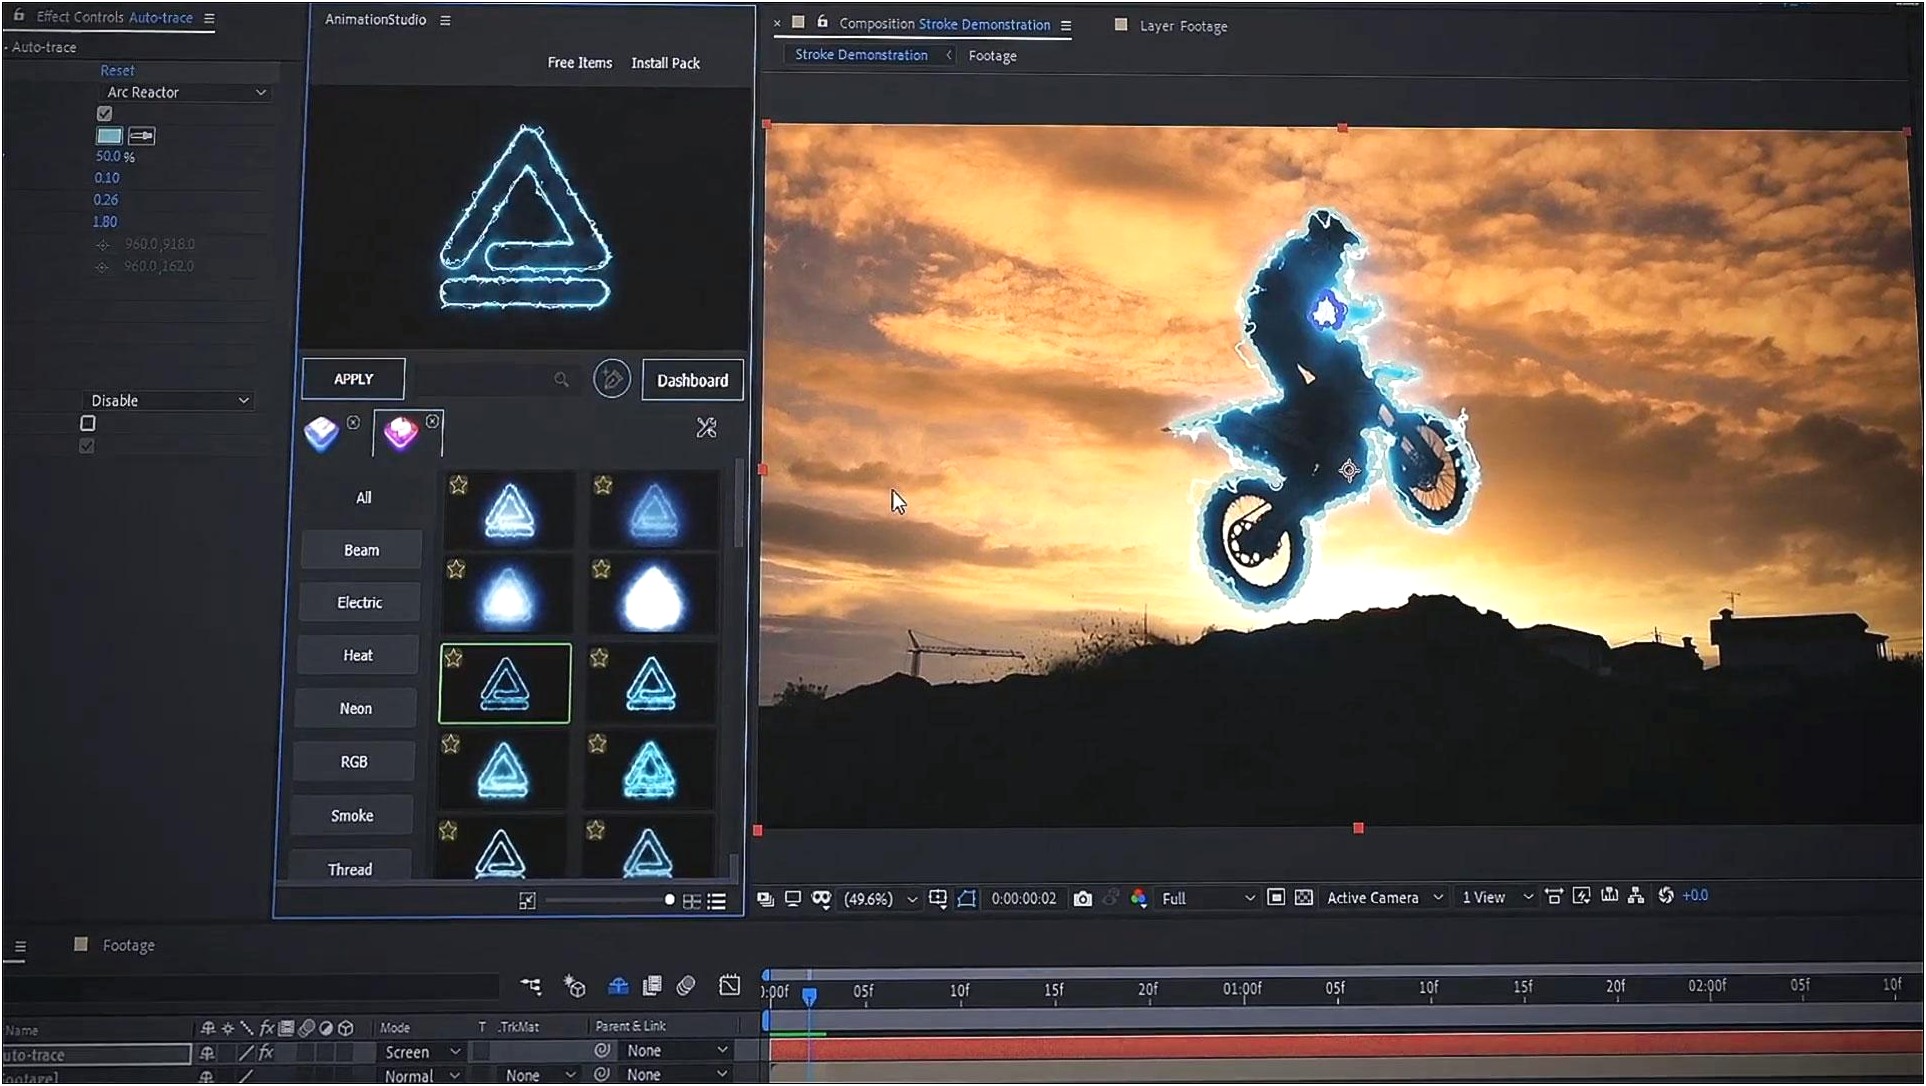This screenshot has width=1926, height=1086.
Task: Click the Dashboard button in AnimationStudio
Action: click(x=691, y=380)
